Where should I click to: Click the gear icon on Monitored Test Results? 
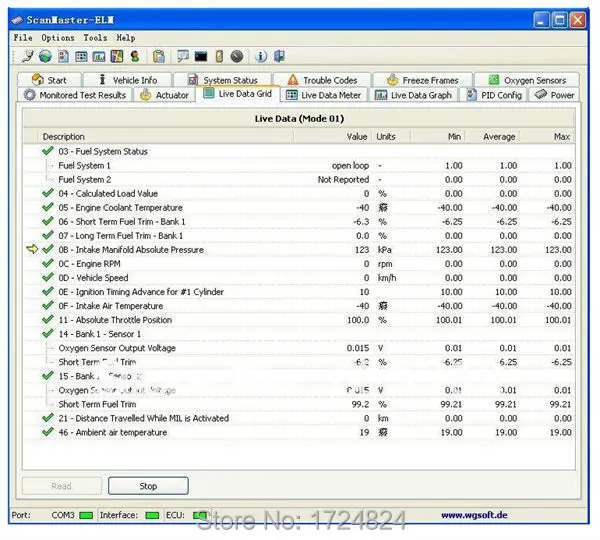(29, 95)
